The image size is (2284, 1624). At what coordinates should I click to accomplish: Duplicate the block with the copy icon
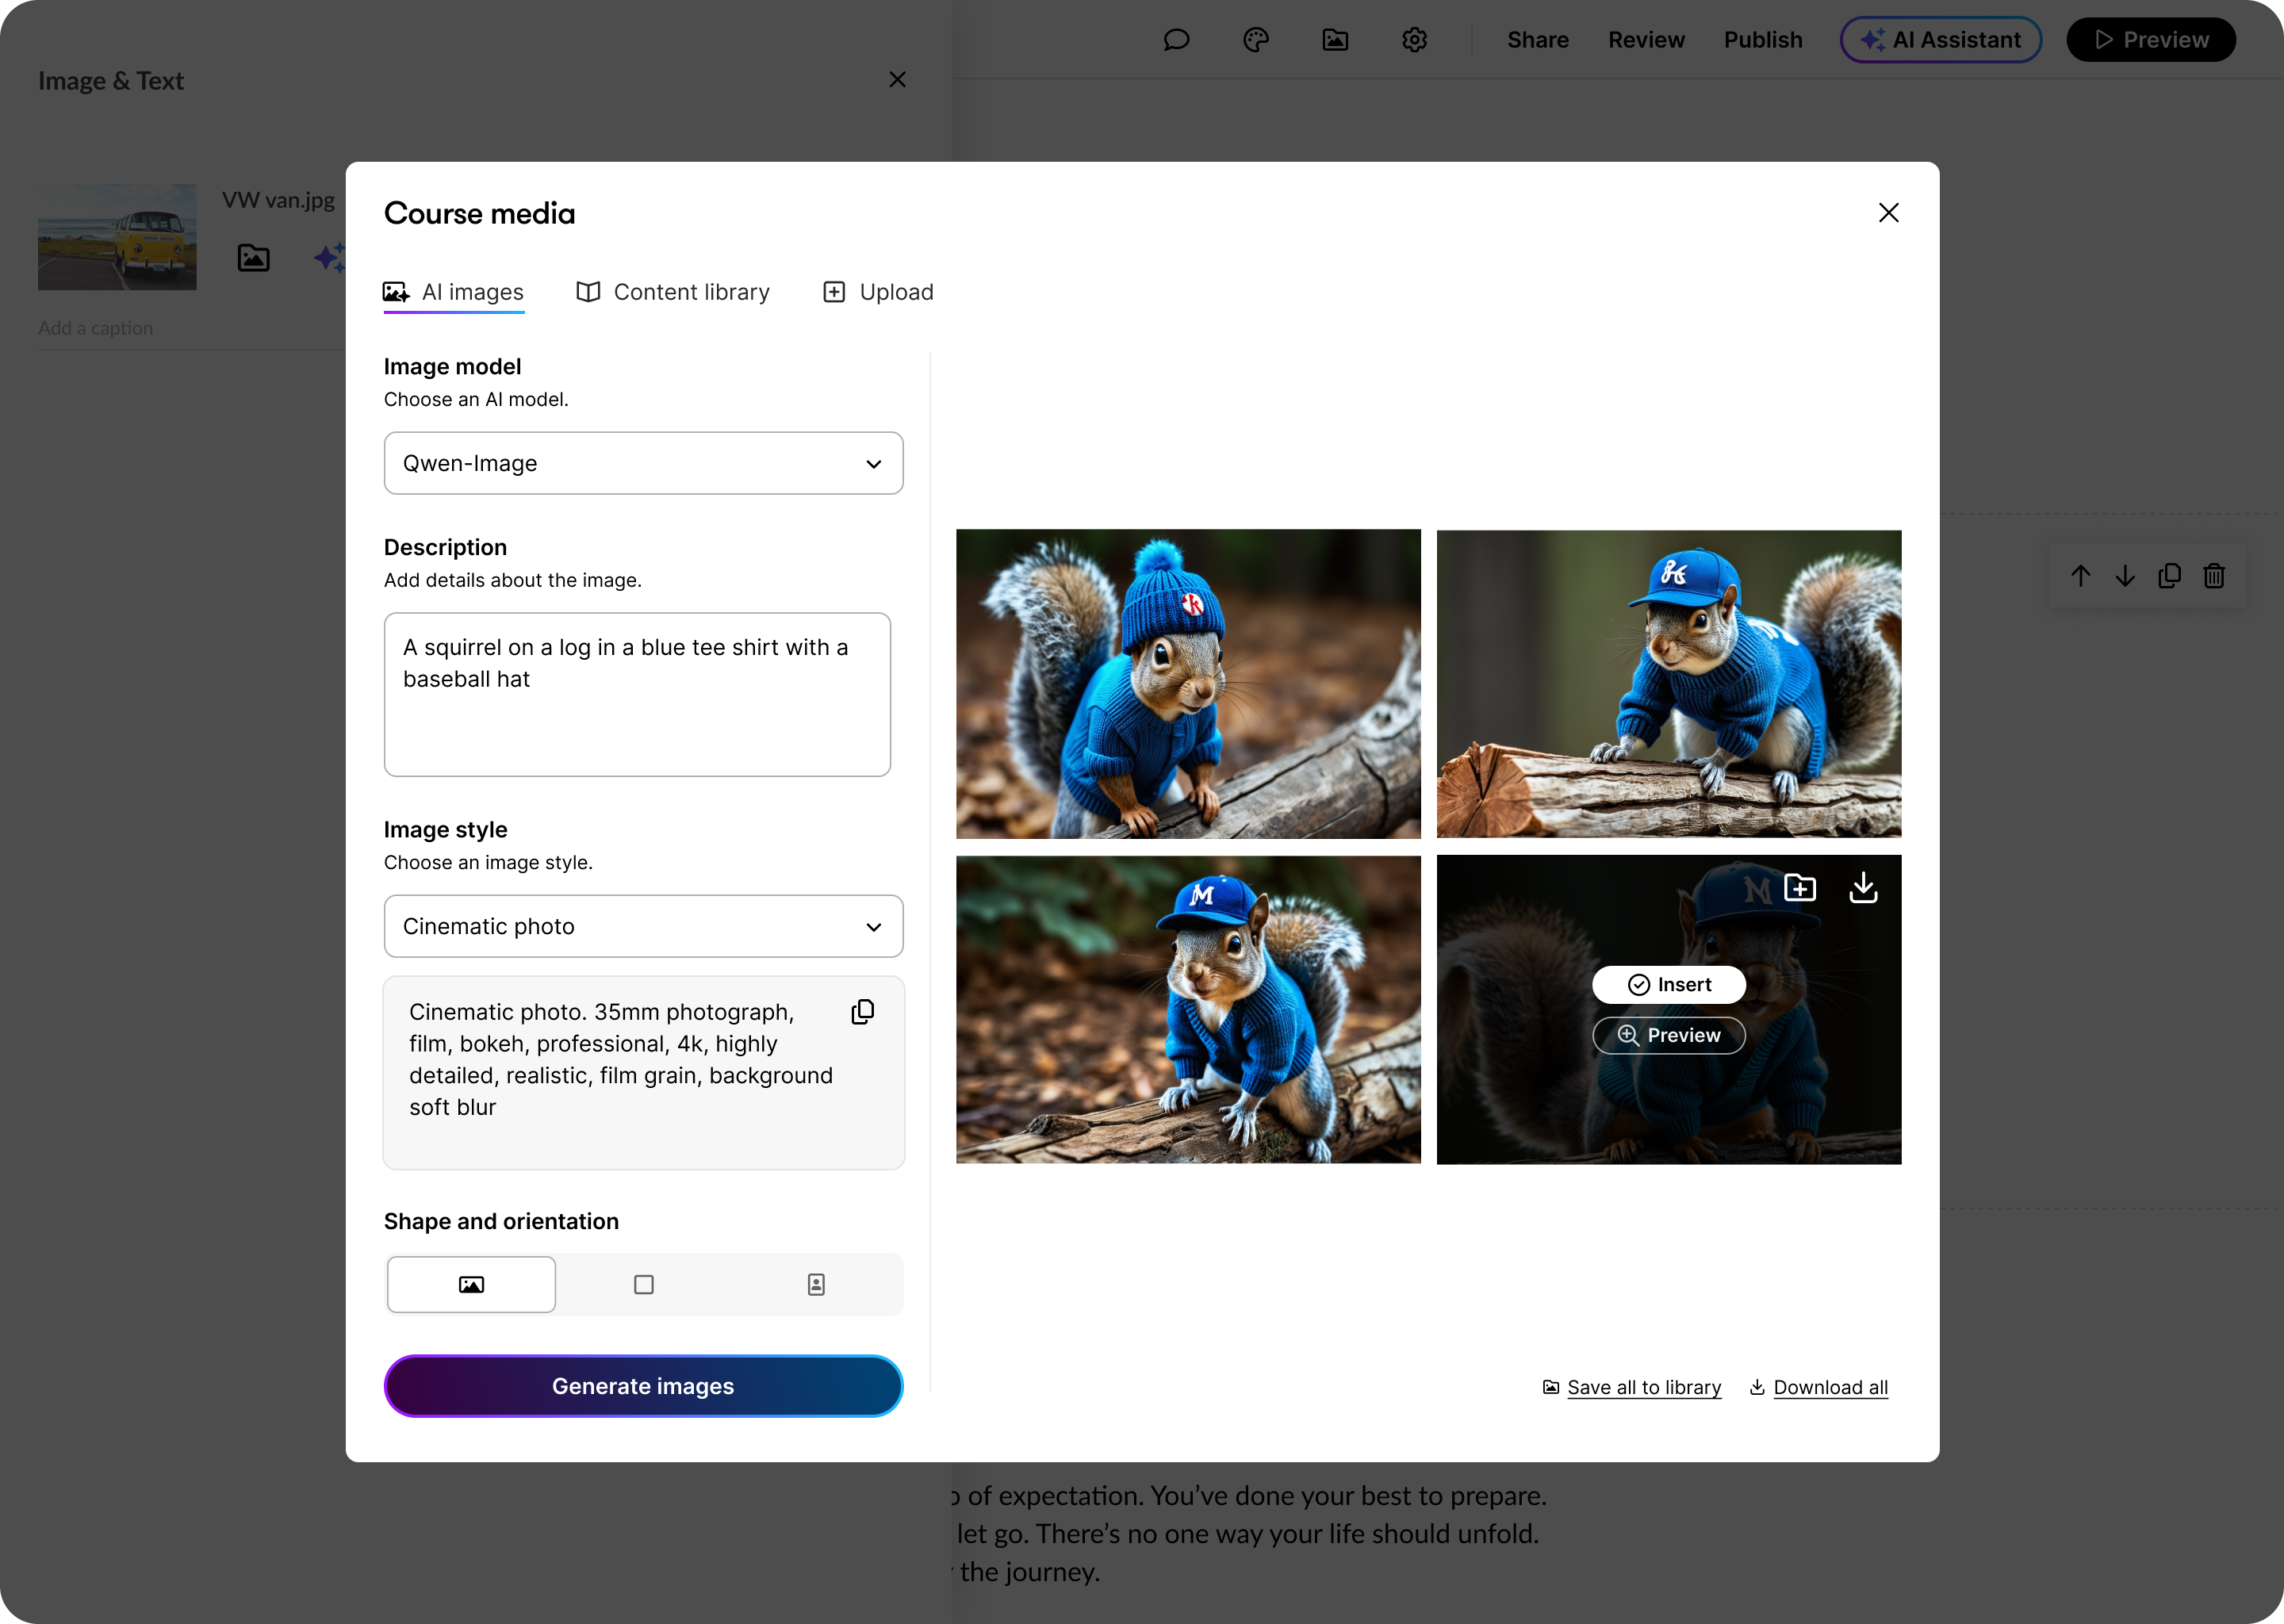tap(2170, 576)
